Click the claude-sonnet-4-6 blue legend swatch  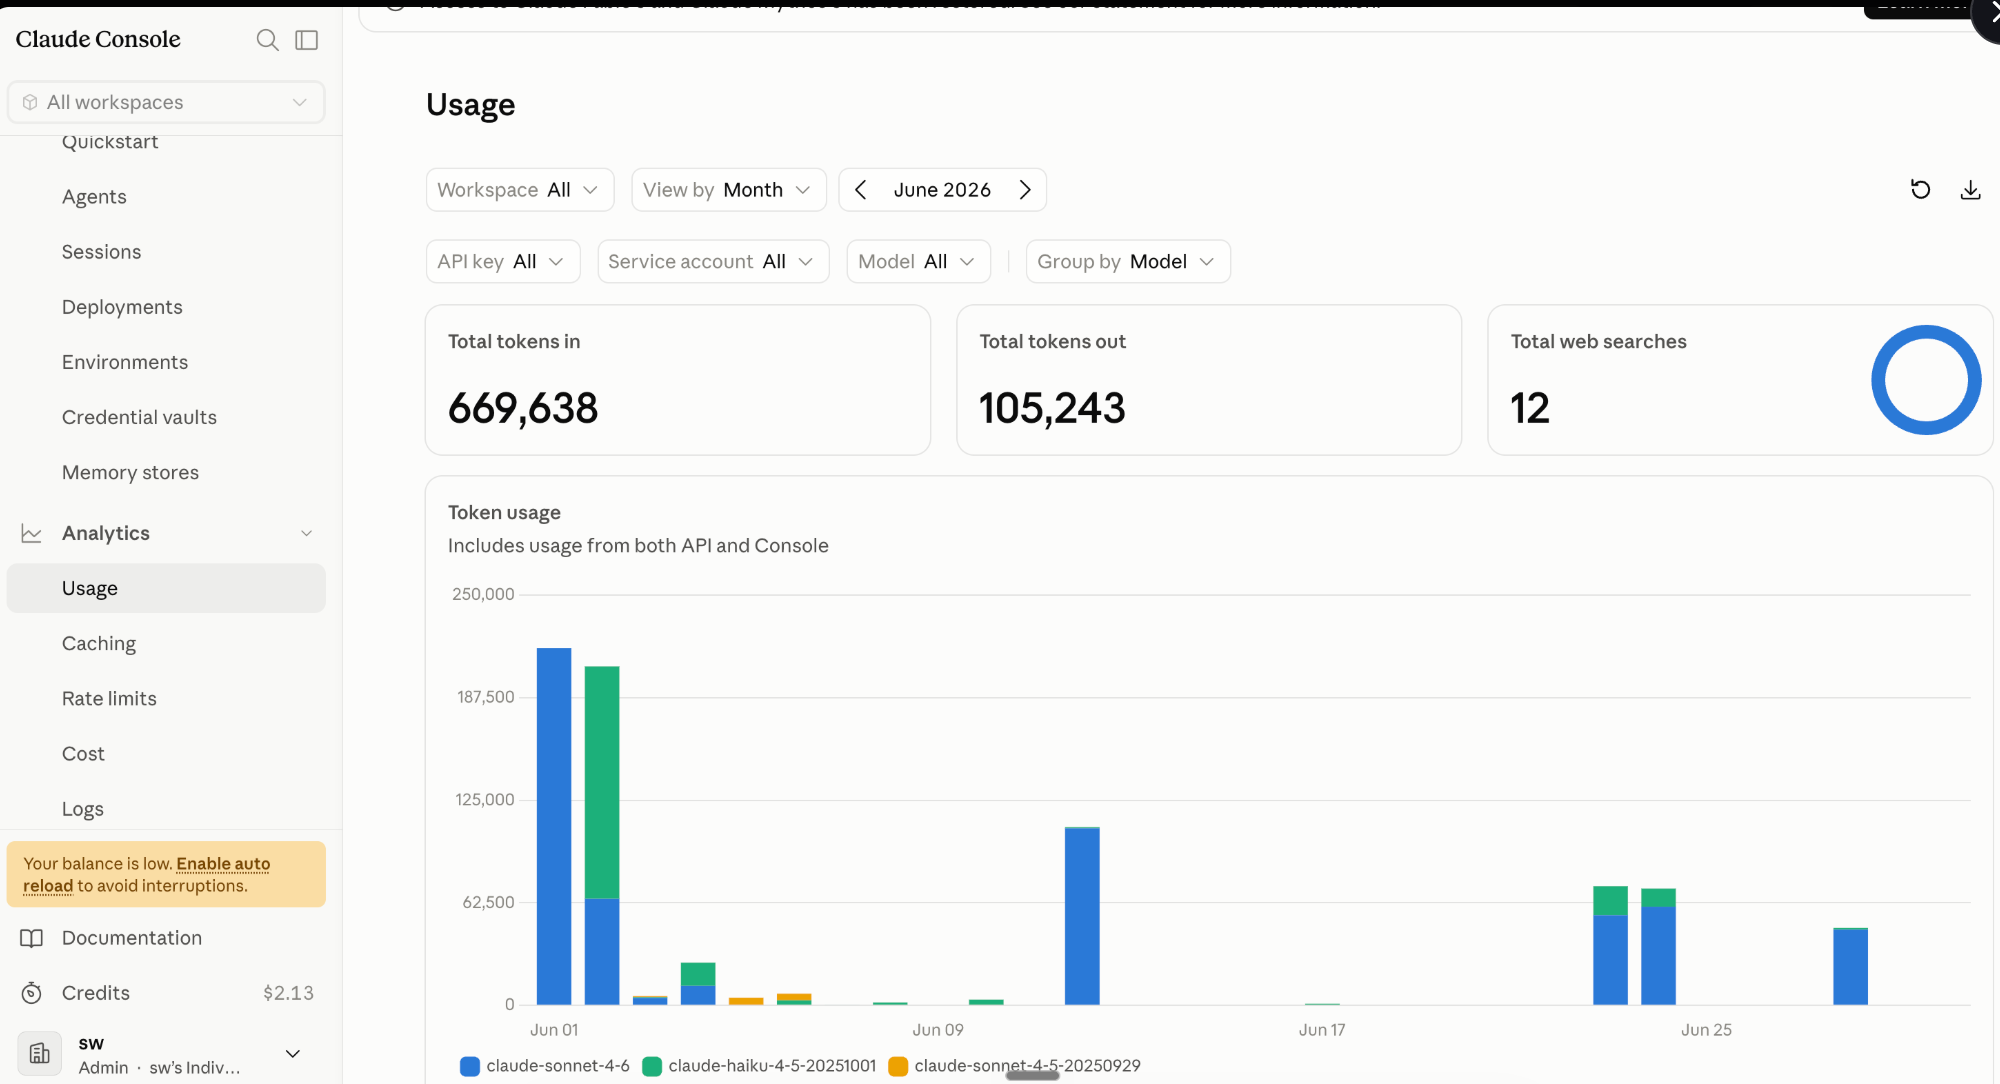coord(470,1067)
